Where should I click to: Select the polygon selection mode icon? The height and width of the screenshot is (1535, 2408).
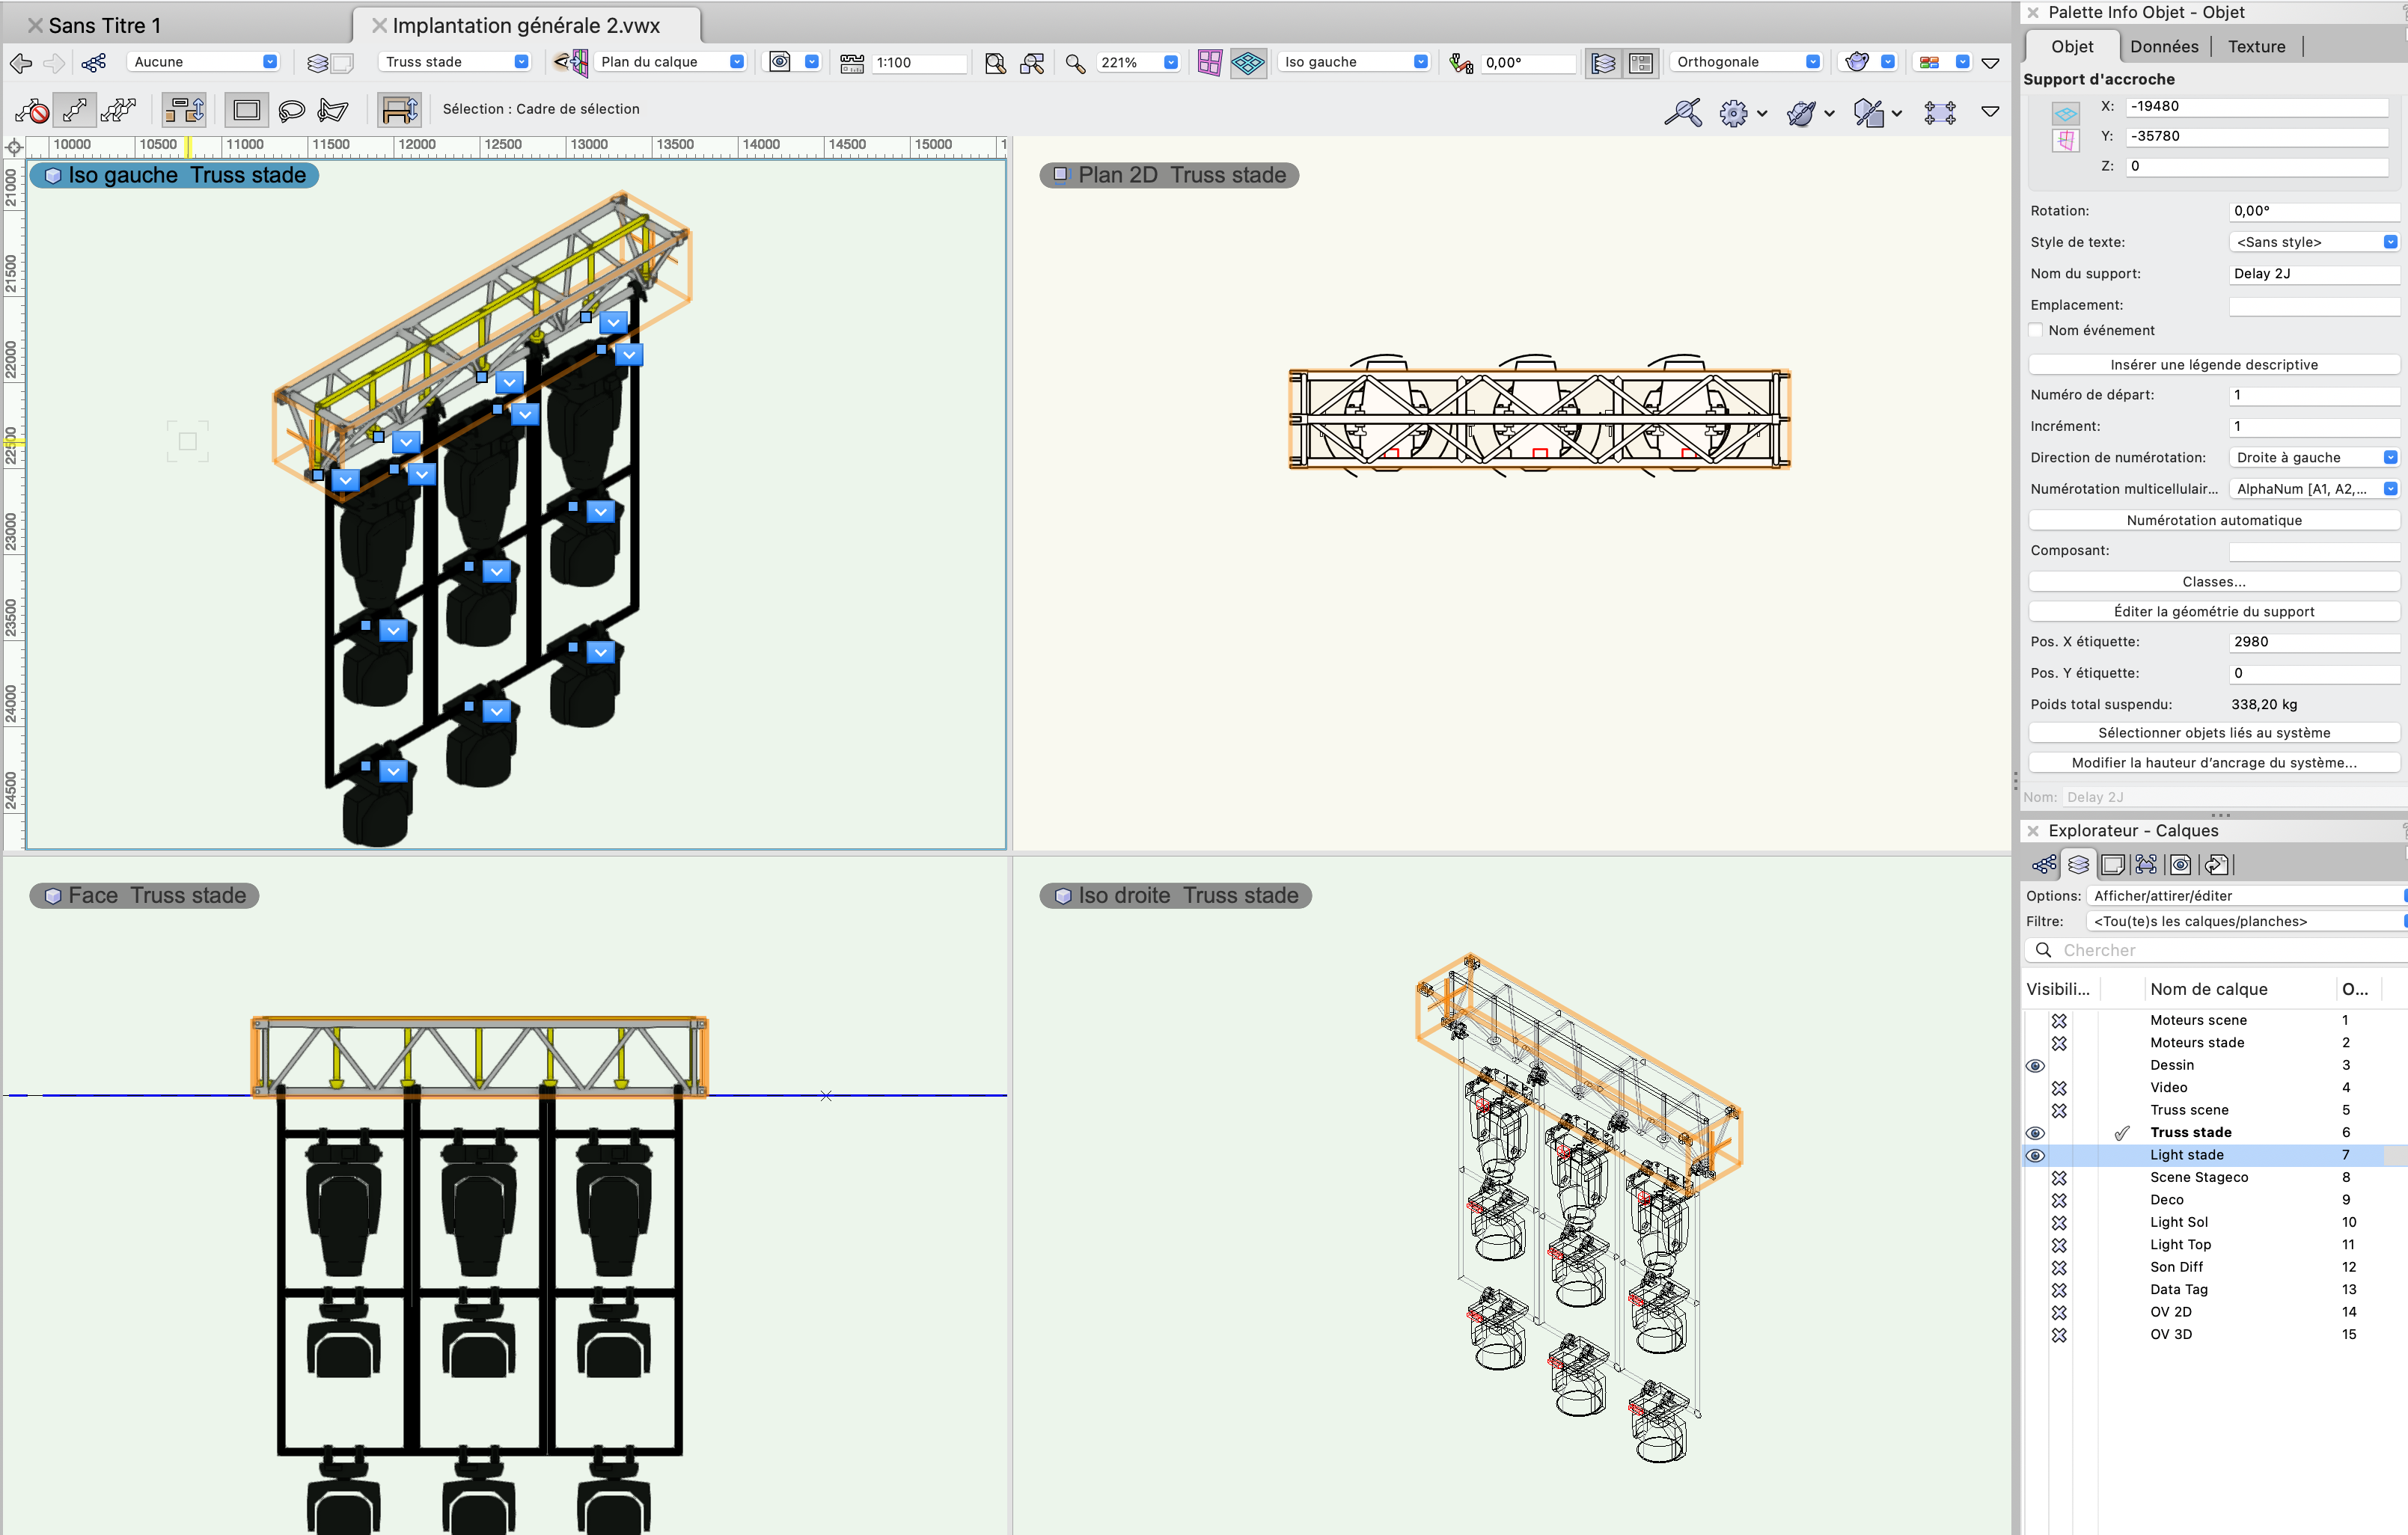coord(333,110)
